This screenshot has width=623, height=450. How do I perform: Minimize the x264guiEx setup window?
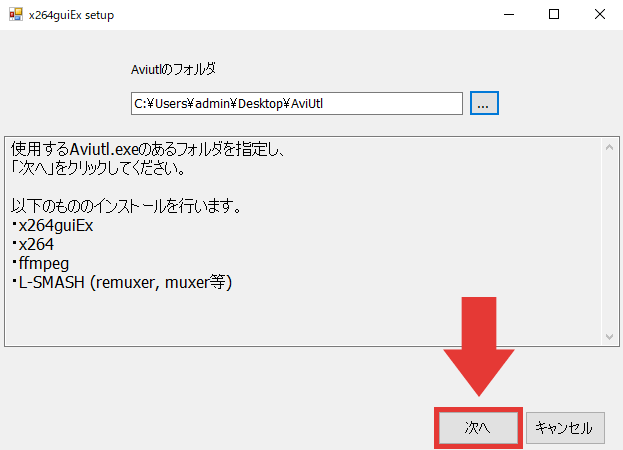tap(509, 15)
